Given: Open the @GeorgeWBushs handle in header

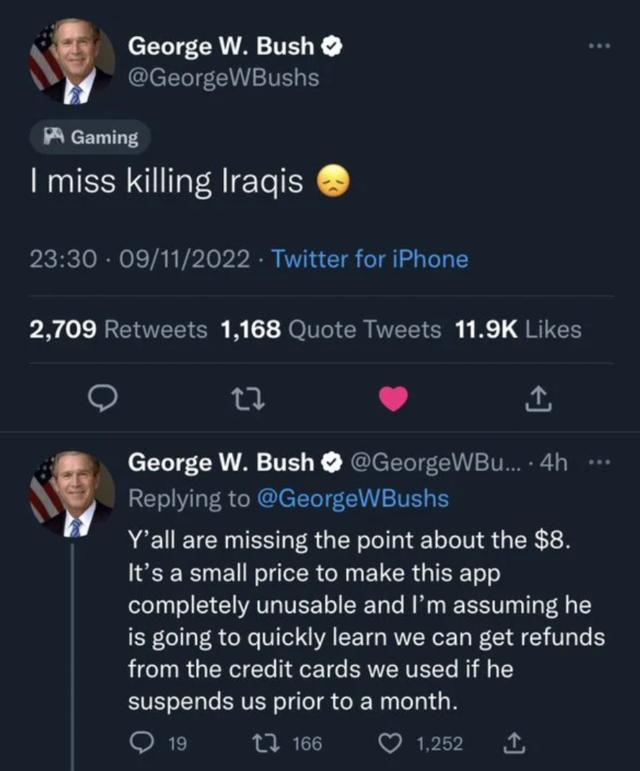Looking at the screenshot, I should point(224,77).
